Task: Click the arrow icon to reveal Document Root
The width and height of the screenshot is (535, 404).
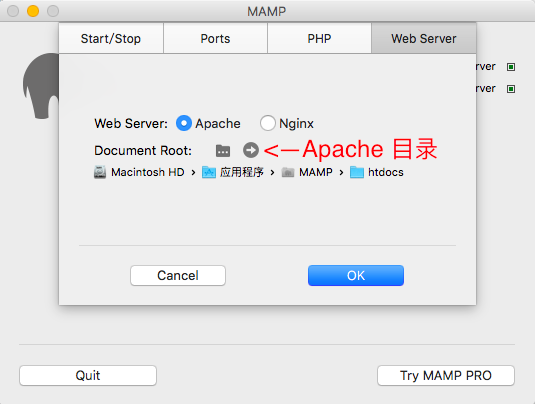Action: 251,150
